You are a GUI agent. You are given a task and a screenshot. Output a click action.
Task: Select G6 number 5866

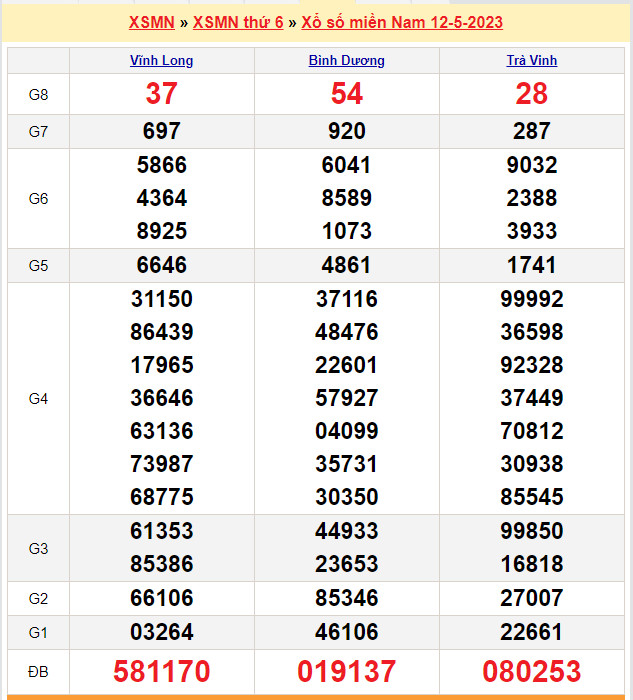tap(162, 165)
